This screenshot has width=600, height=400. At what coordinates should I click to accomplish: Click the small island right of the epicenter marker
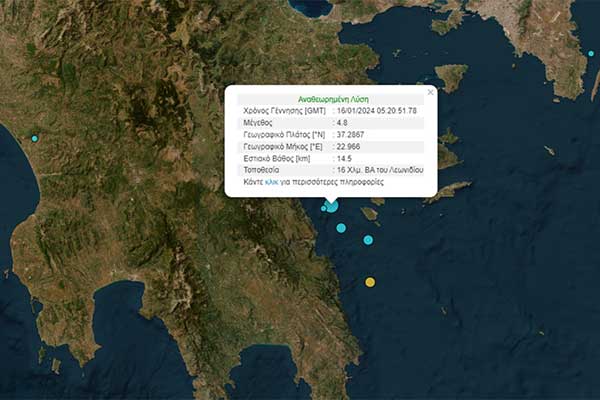(x=369, y=213)
